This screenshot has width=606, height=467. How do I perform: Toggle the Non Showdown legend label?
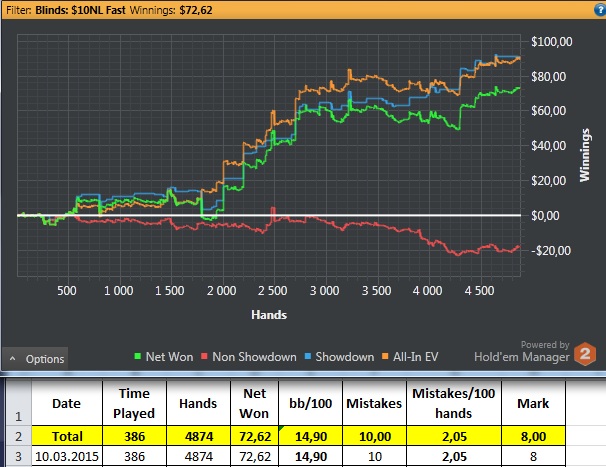pyautogui.click(x=254, y=356)
